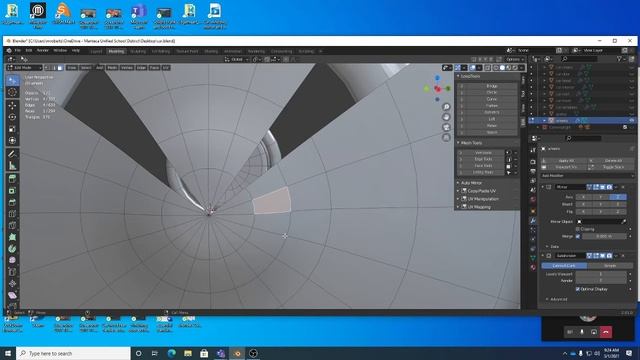Open Microsoft Edge from taskbar
The width and height of the screenshot is (640, 360).
171,353
